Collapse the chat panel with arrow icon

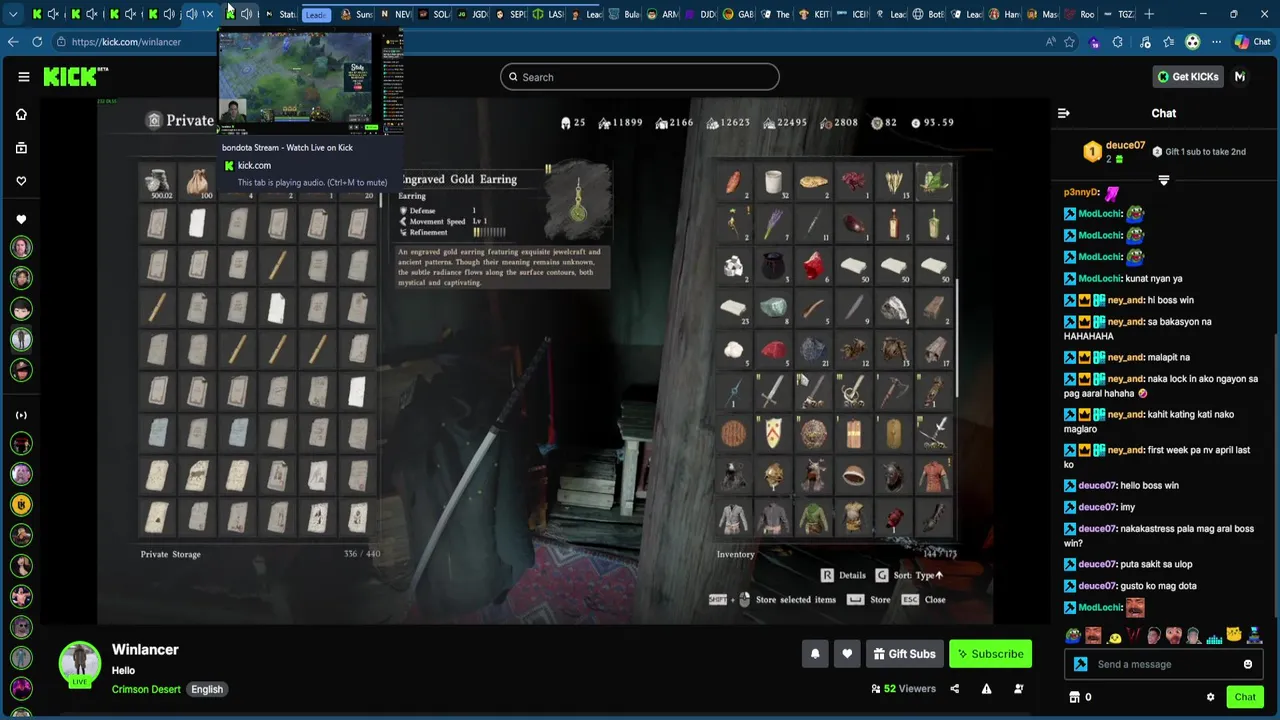pos(1064,113)
